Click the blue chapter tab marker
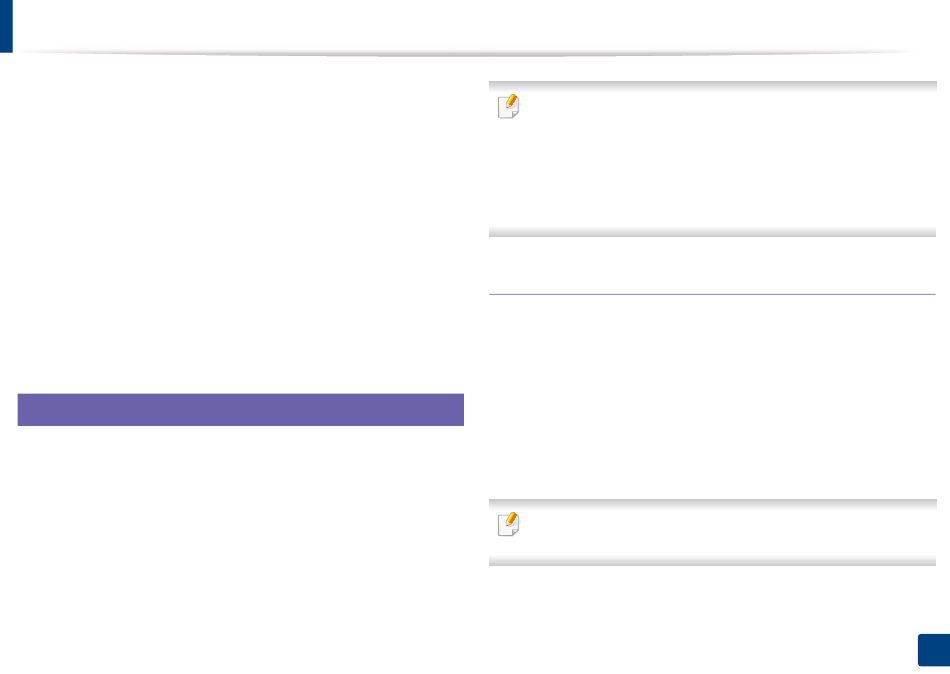The height and width of the screenshot is (674, 950). coord(6,26)
